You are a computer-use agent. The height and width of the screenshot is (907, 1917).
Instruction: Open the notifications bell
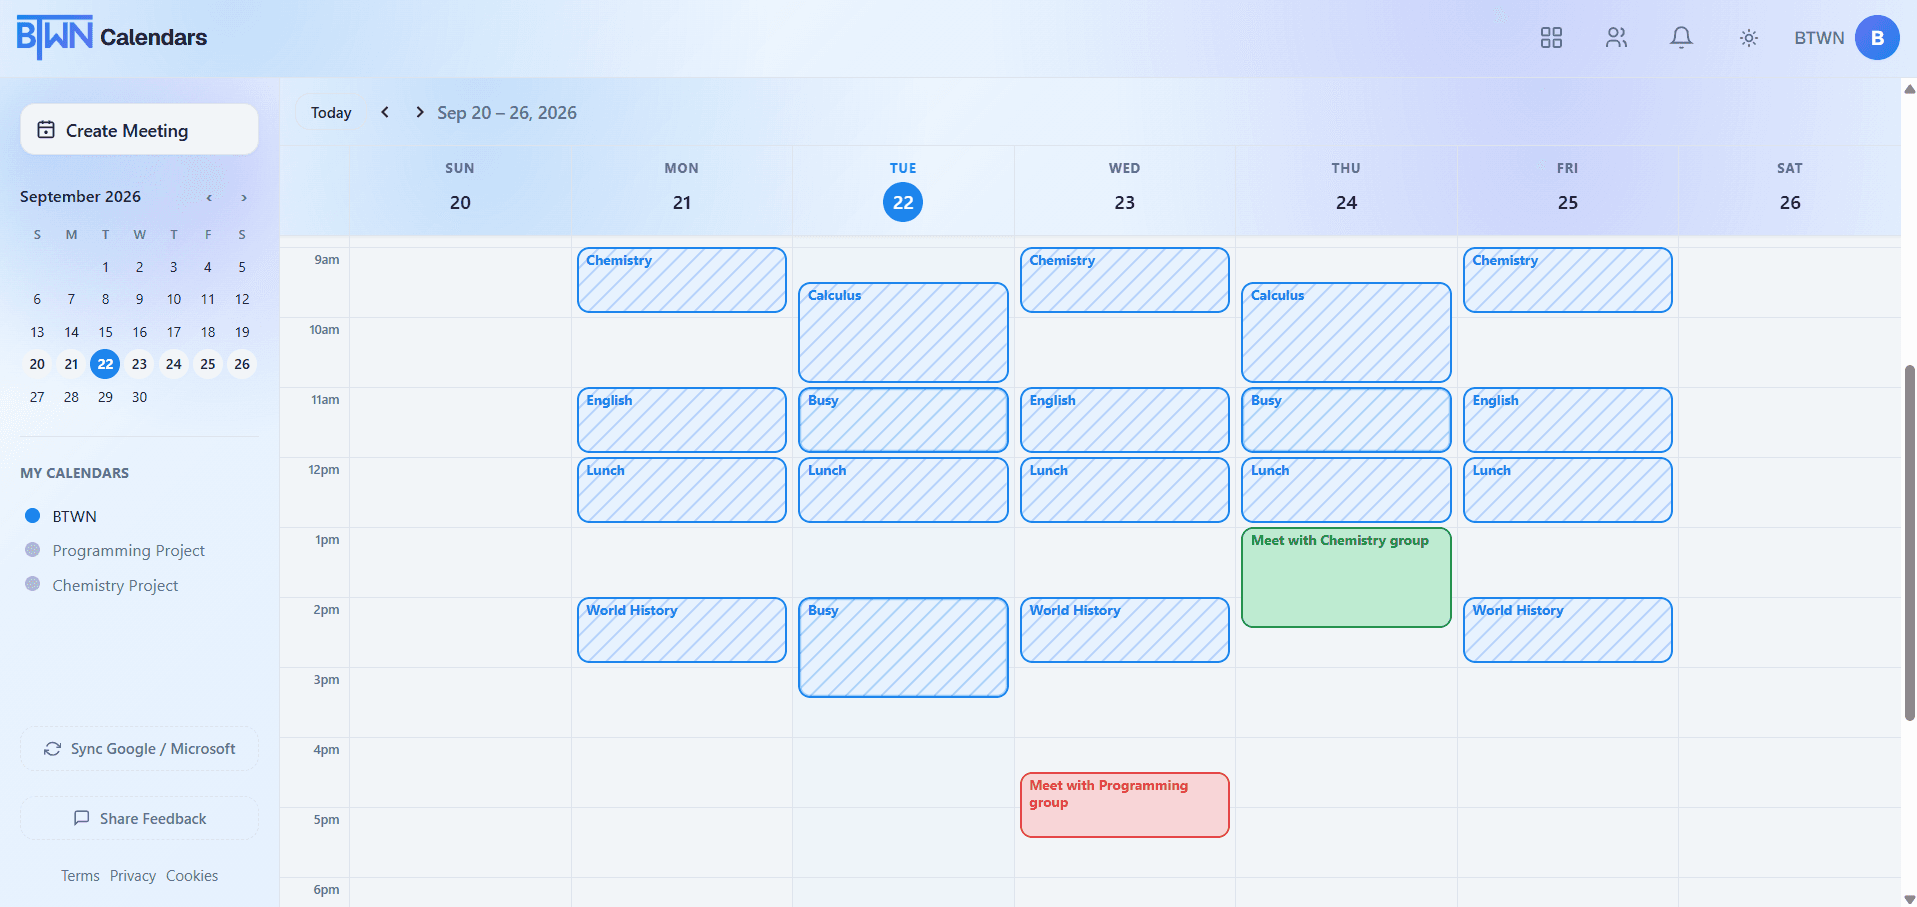pyautogui.click(x=1682, y=38)
